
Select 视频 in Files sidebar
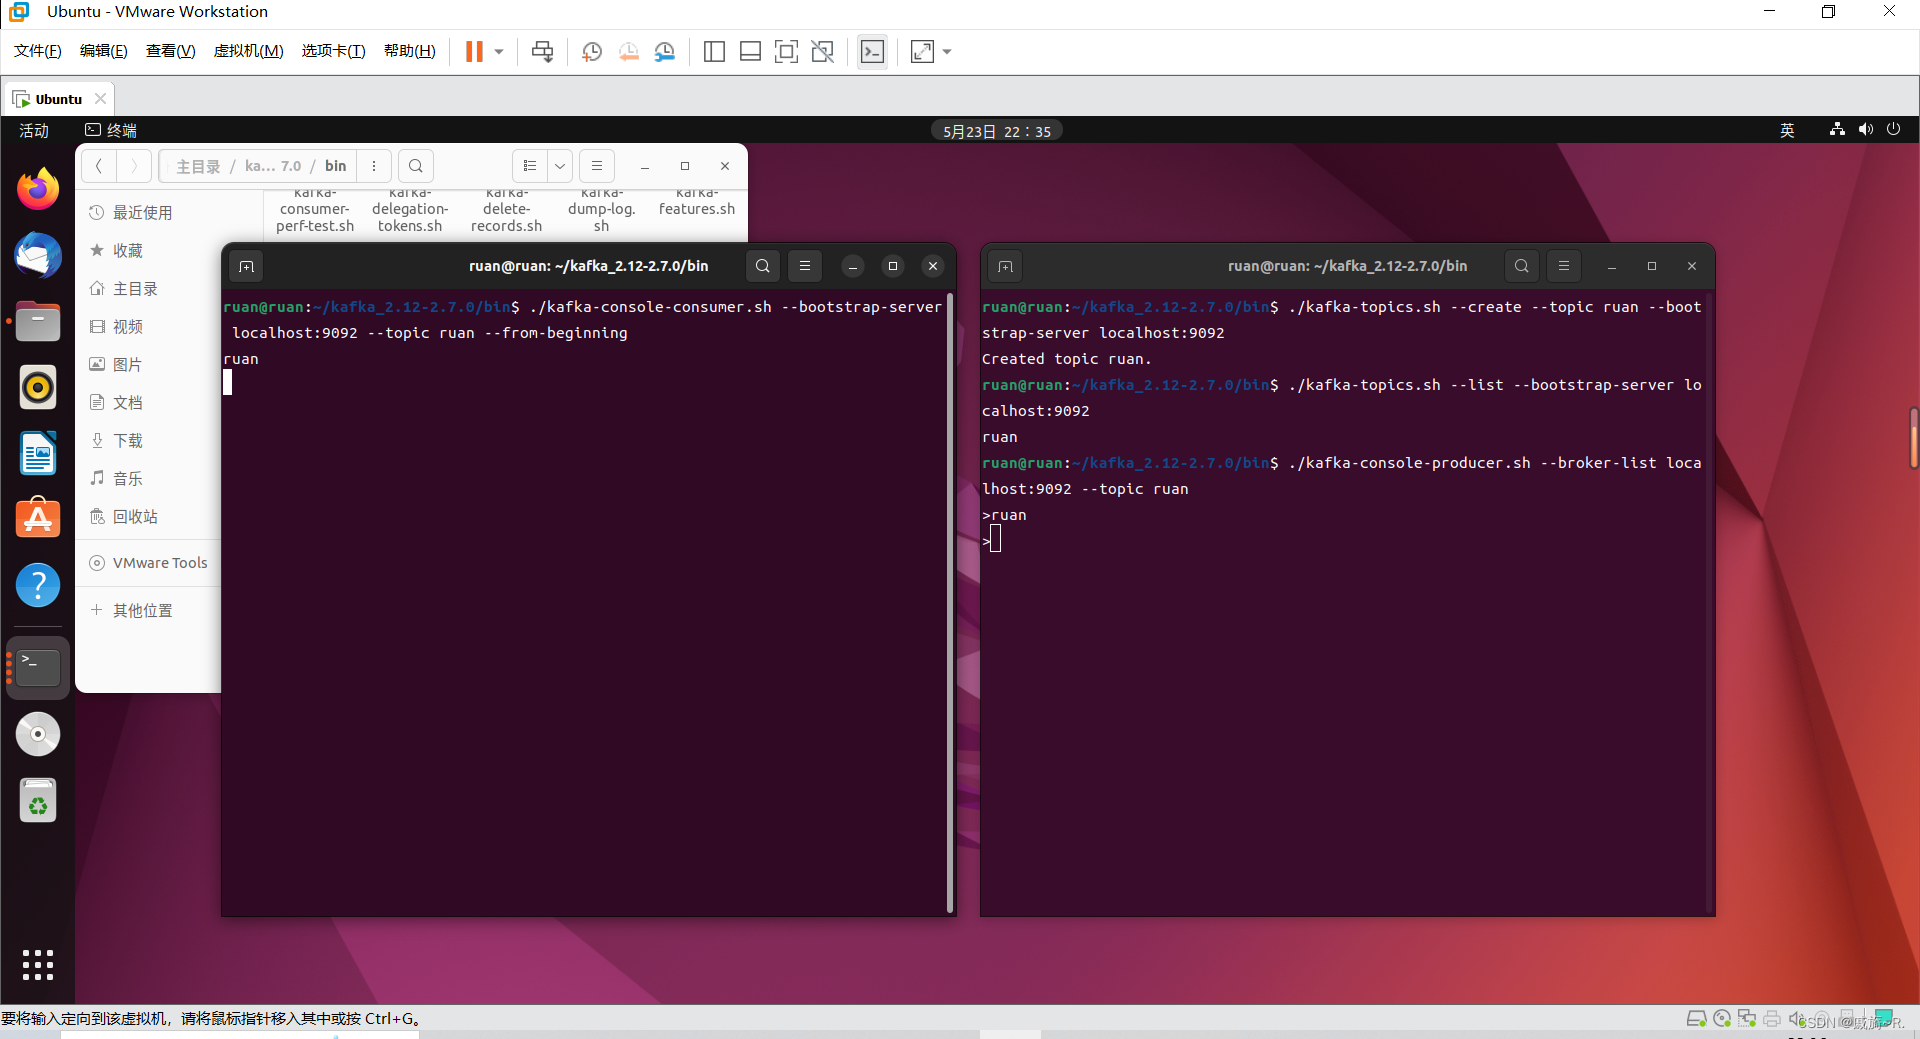click(x=128, y=326)
